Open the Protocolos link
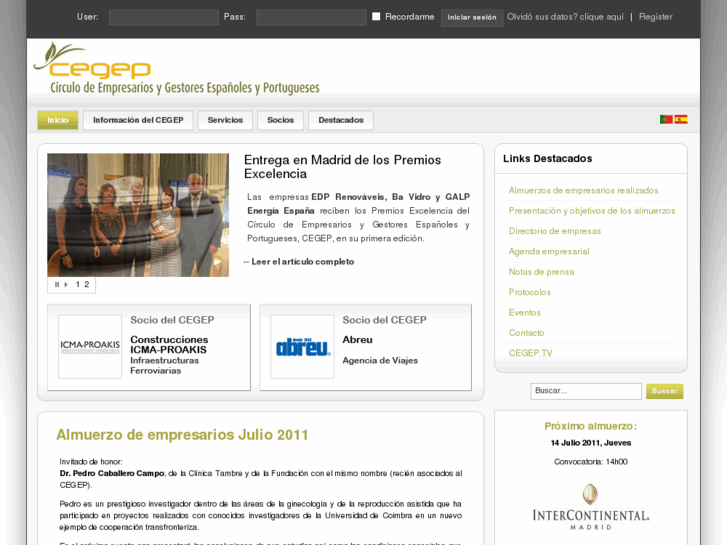Screen dimensions: 727x545 pyautogui.click(x=529, y=292)
